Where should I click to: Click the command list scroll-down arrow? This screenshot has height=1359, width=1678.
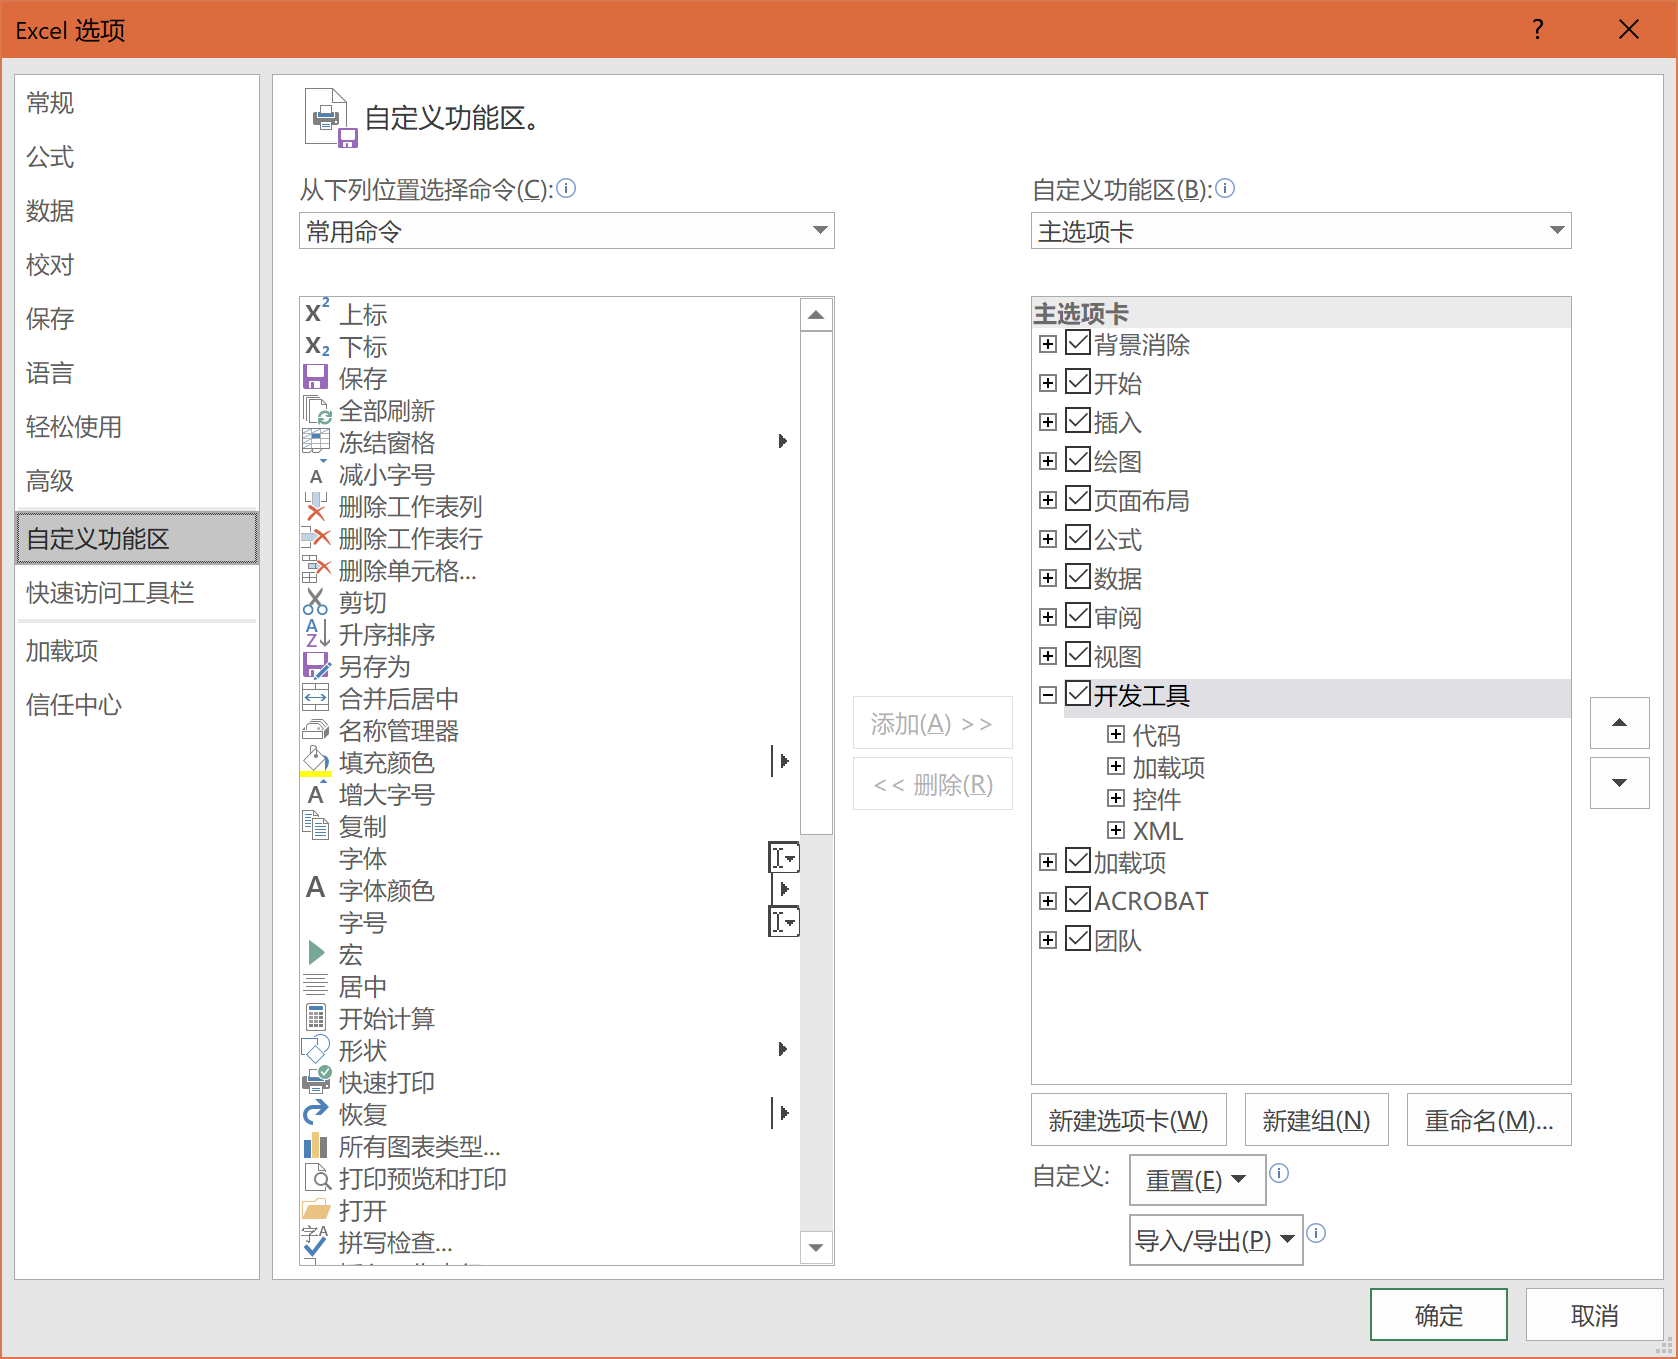coord(816,1247)
